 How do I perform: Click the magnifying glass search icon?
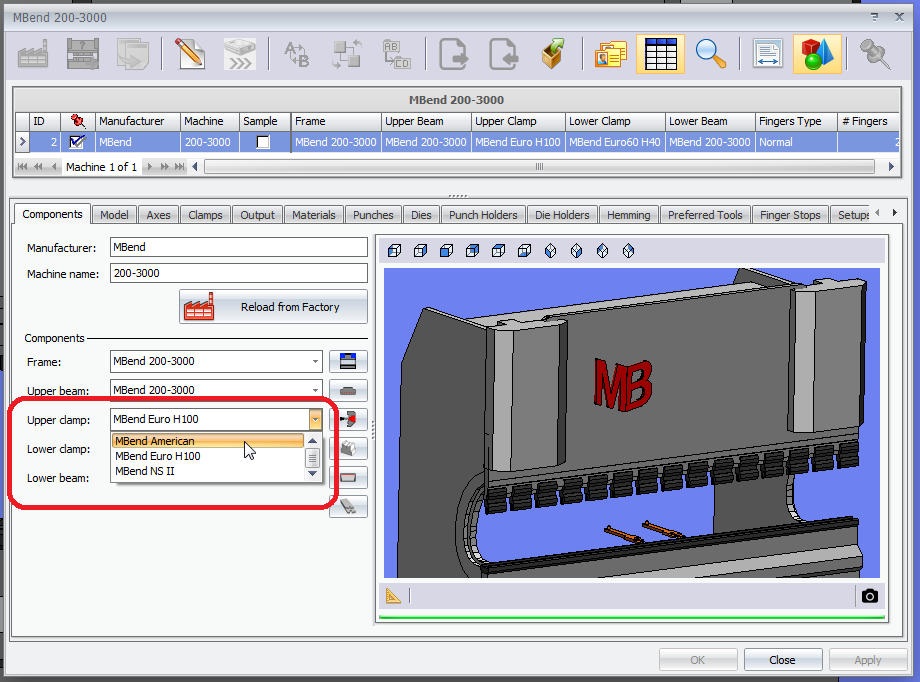[711, 54]
